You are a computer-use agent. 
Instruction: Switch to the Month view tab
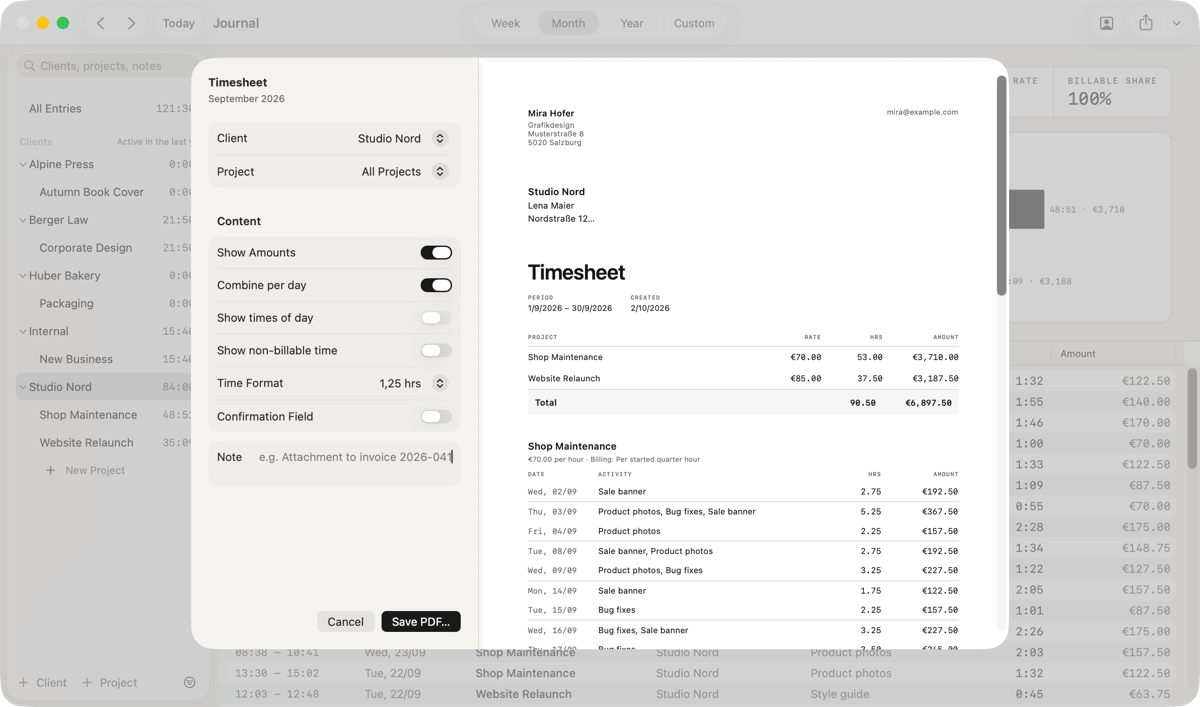(568, 23)
